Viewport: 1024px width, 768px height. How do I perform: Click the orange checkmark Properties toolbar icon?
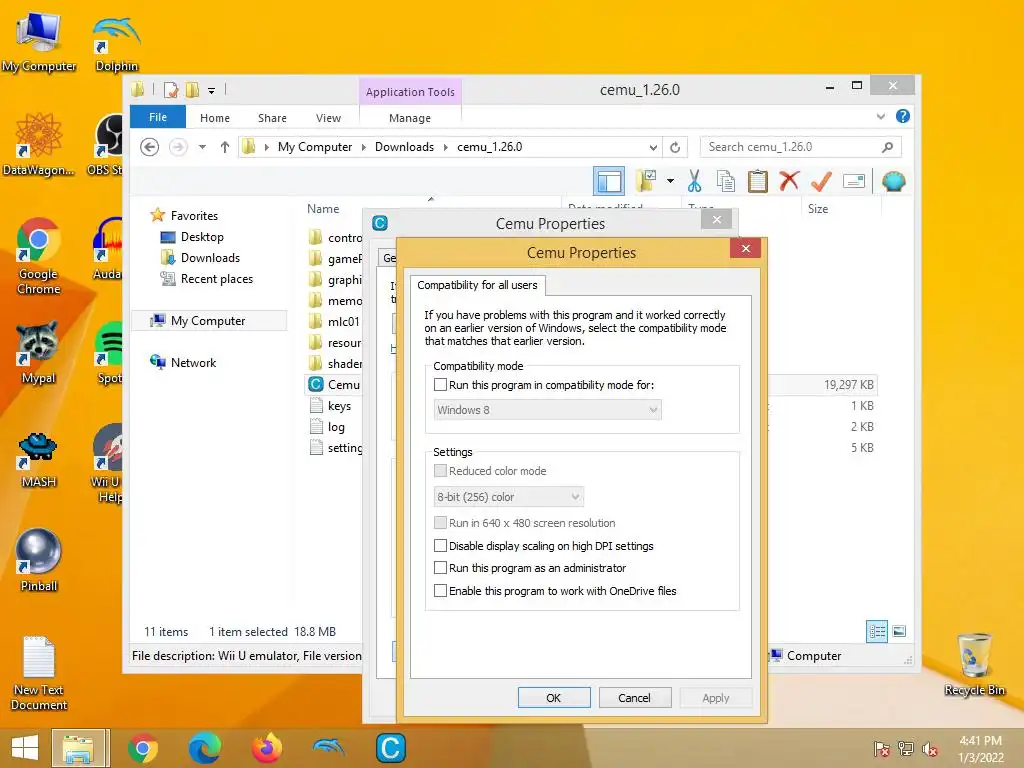click(x=821, y=181)
